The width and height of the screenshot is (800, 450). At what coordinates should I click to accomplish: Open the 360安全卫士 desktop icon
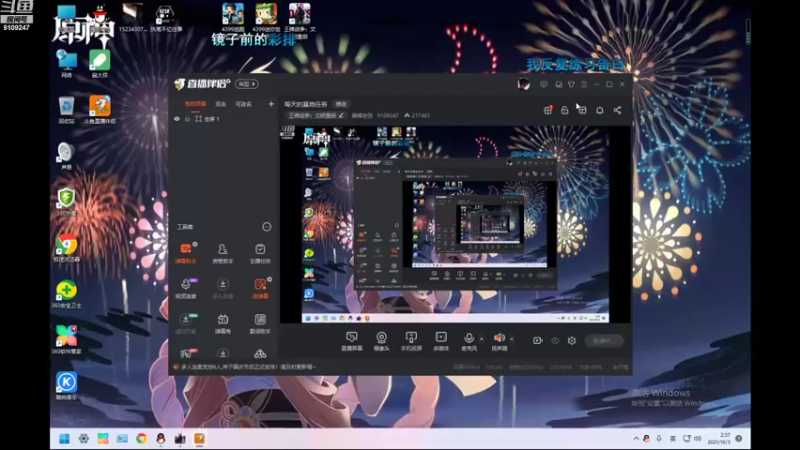66,294
